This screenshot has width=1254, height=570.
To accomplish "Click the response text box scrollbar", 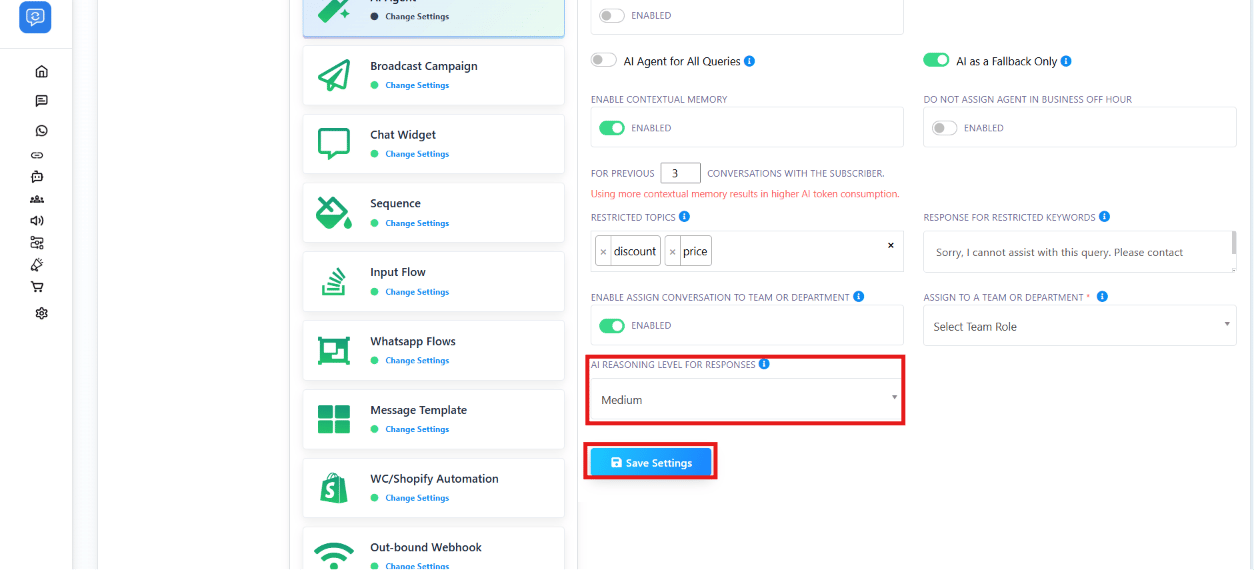I will (x=1234, y=242).
